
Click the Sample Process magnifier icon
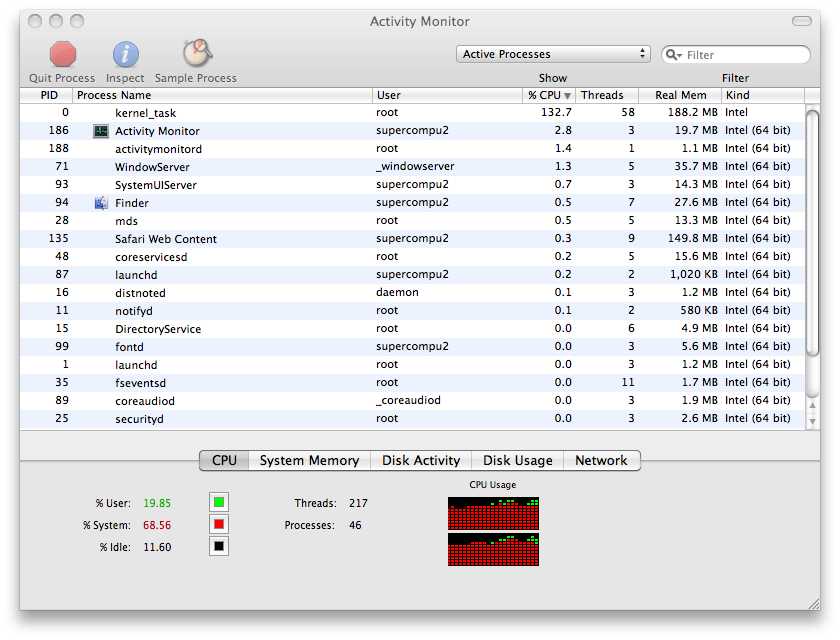(197, 54)
